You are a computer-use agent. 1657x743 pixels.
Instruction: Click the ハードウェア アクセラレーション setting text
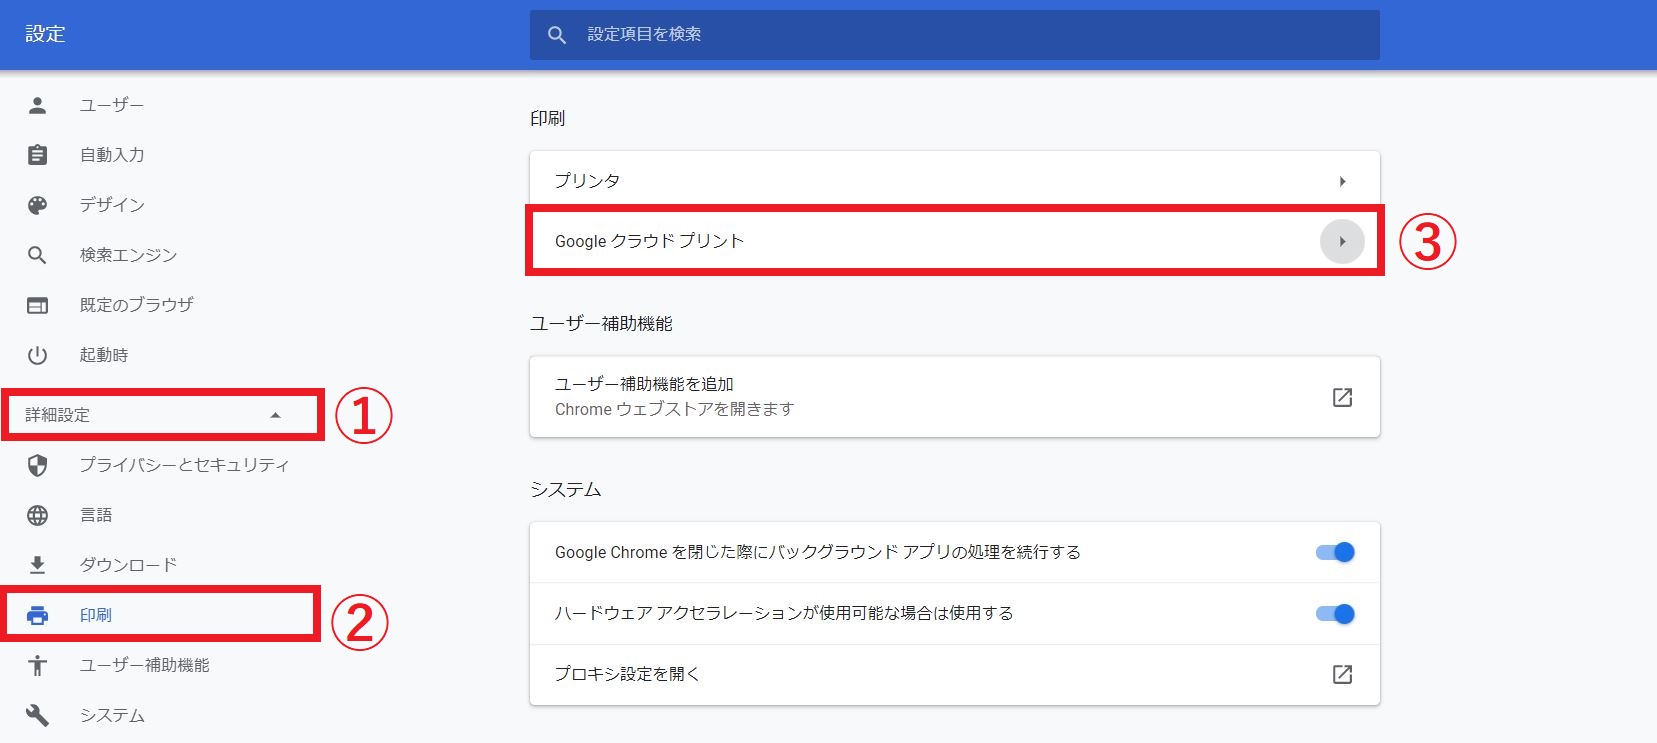point(784,613)
